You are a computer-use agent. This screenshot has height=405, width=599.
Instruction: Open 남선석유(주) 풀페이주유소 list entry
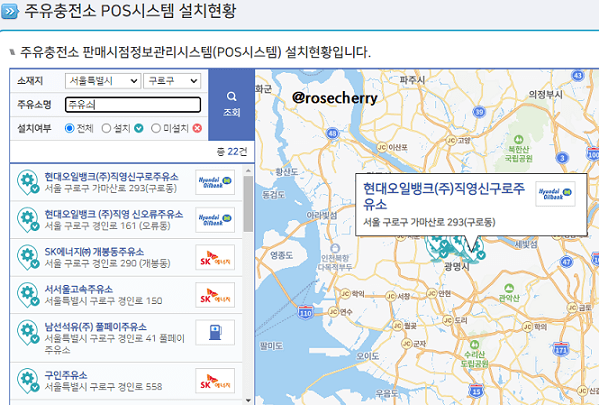[126, 338]
